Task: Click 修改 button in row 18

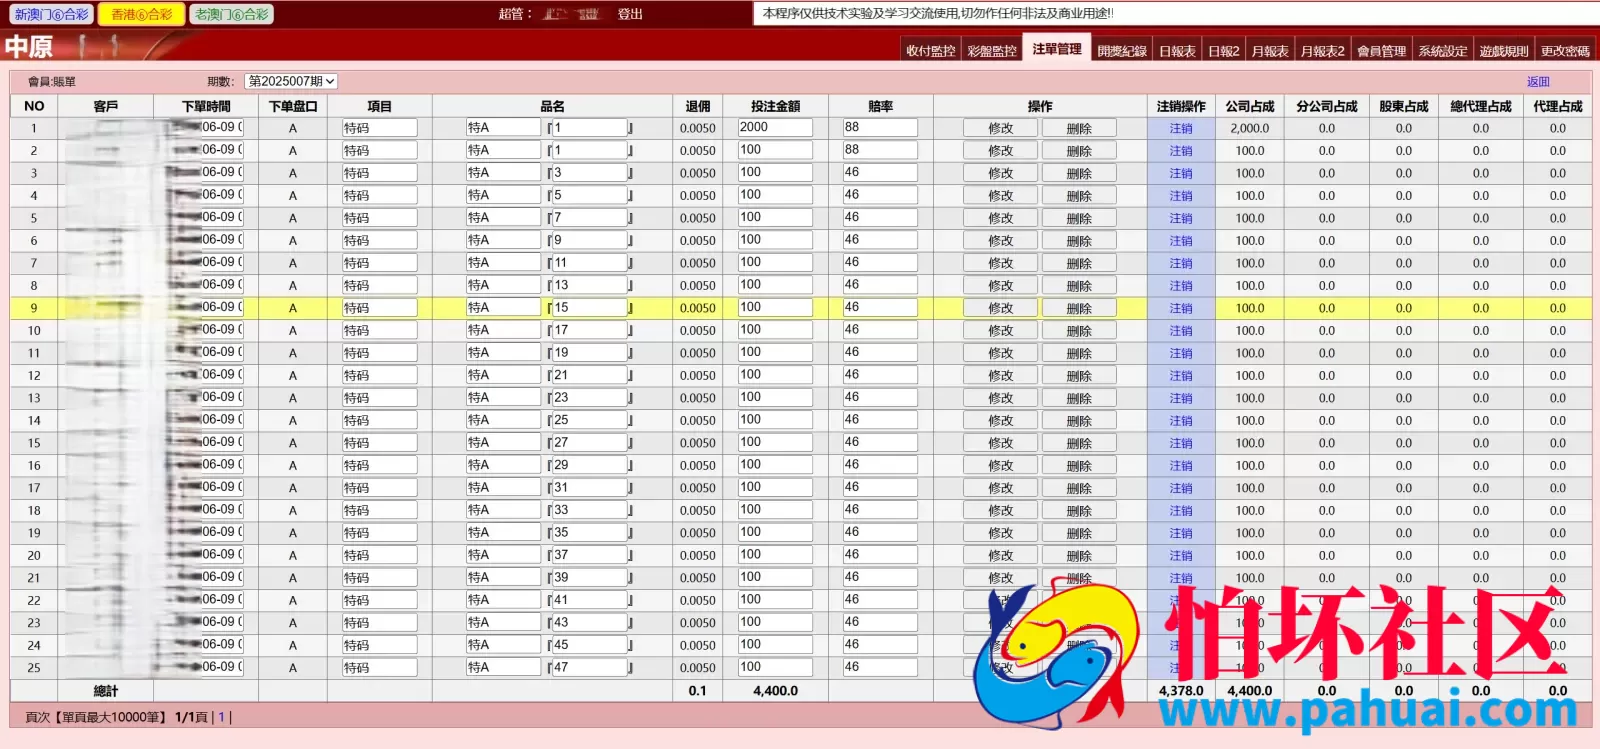Action: tap(1001, 511)
